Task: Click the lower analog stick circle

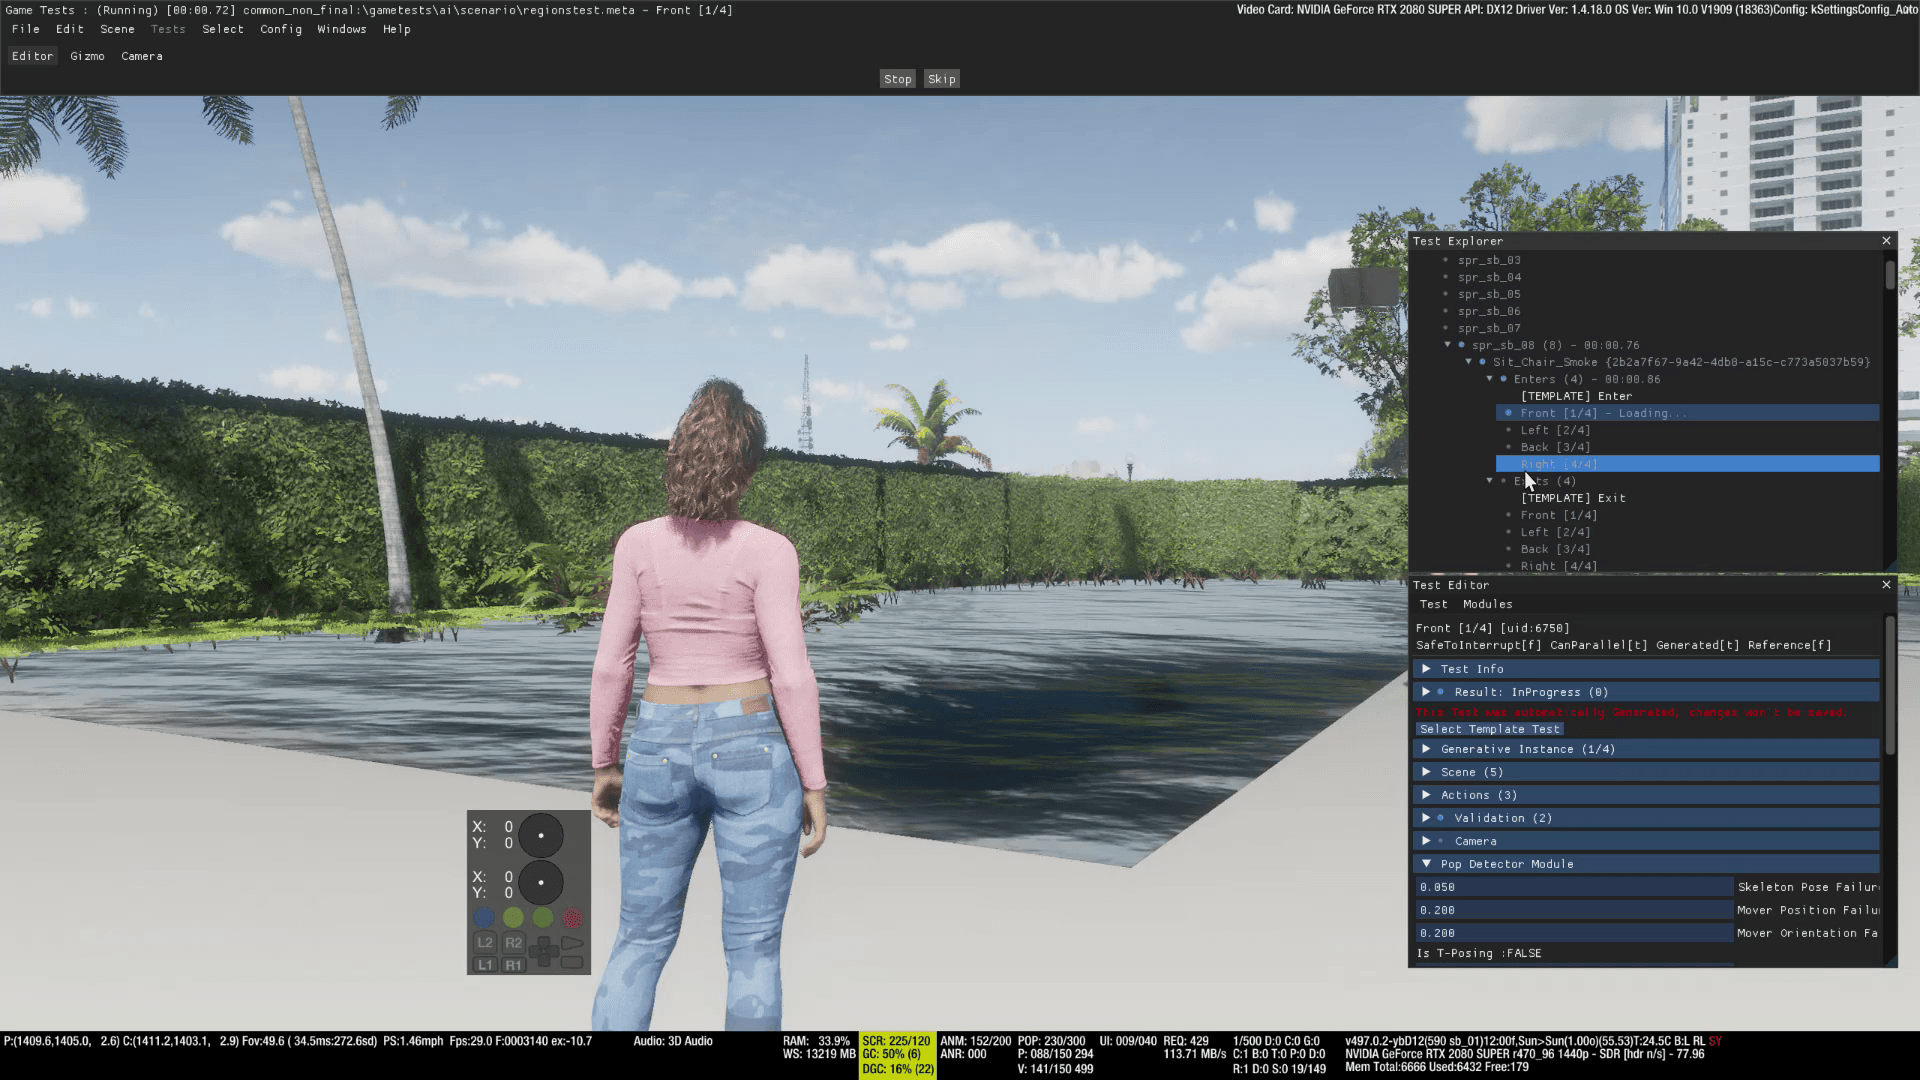Action: click(541, 883)
